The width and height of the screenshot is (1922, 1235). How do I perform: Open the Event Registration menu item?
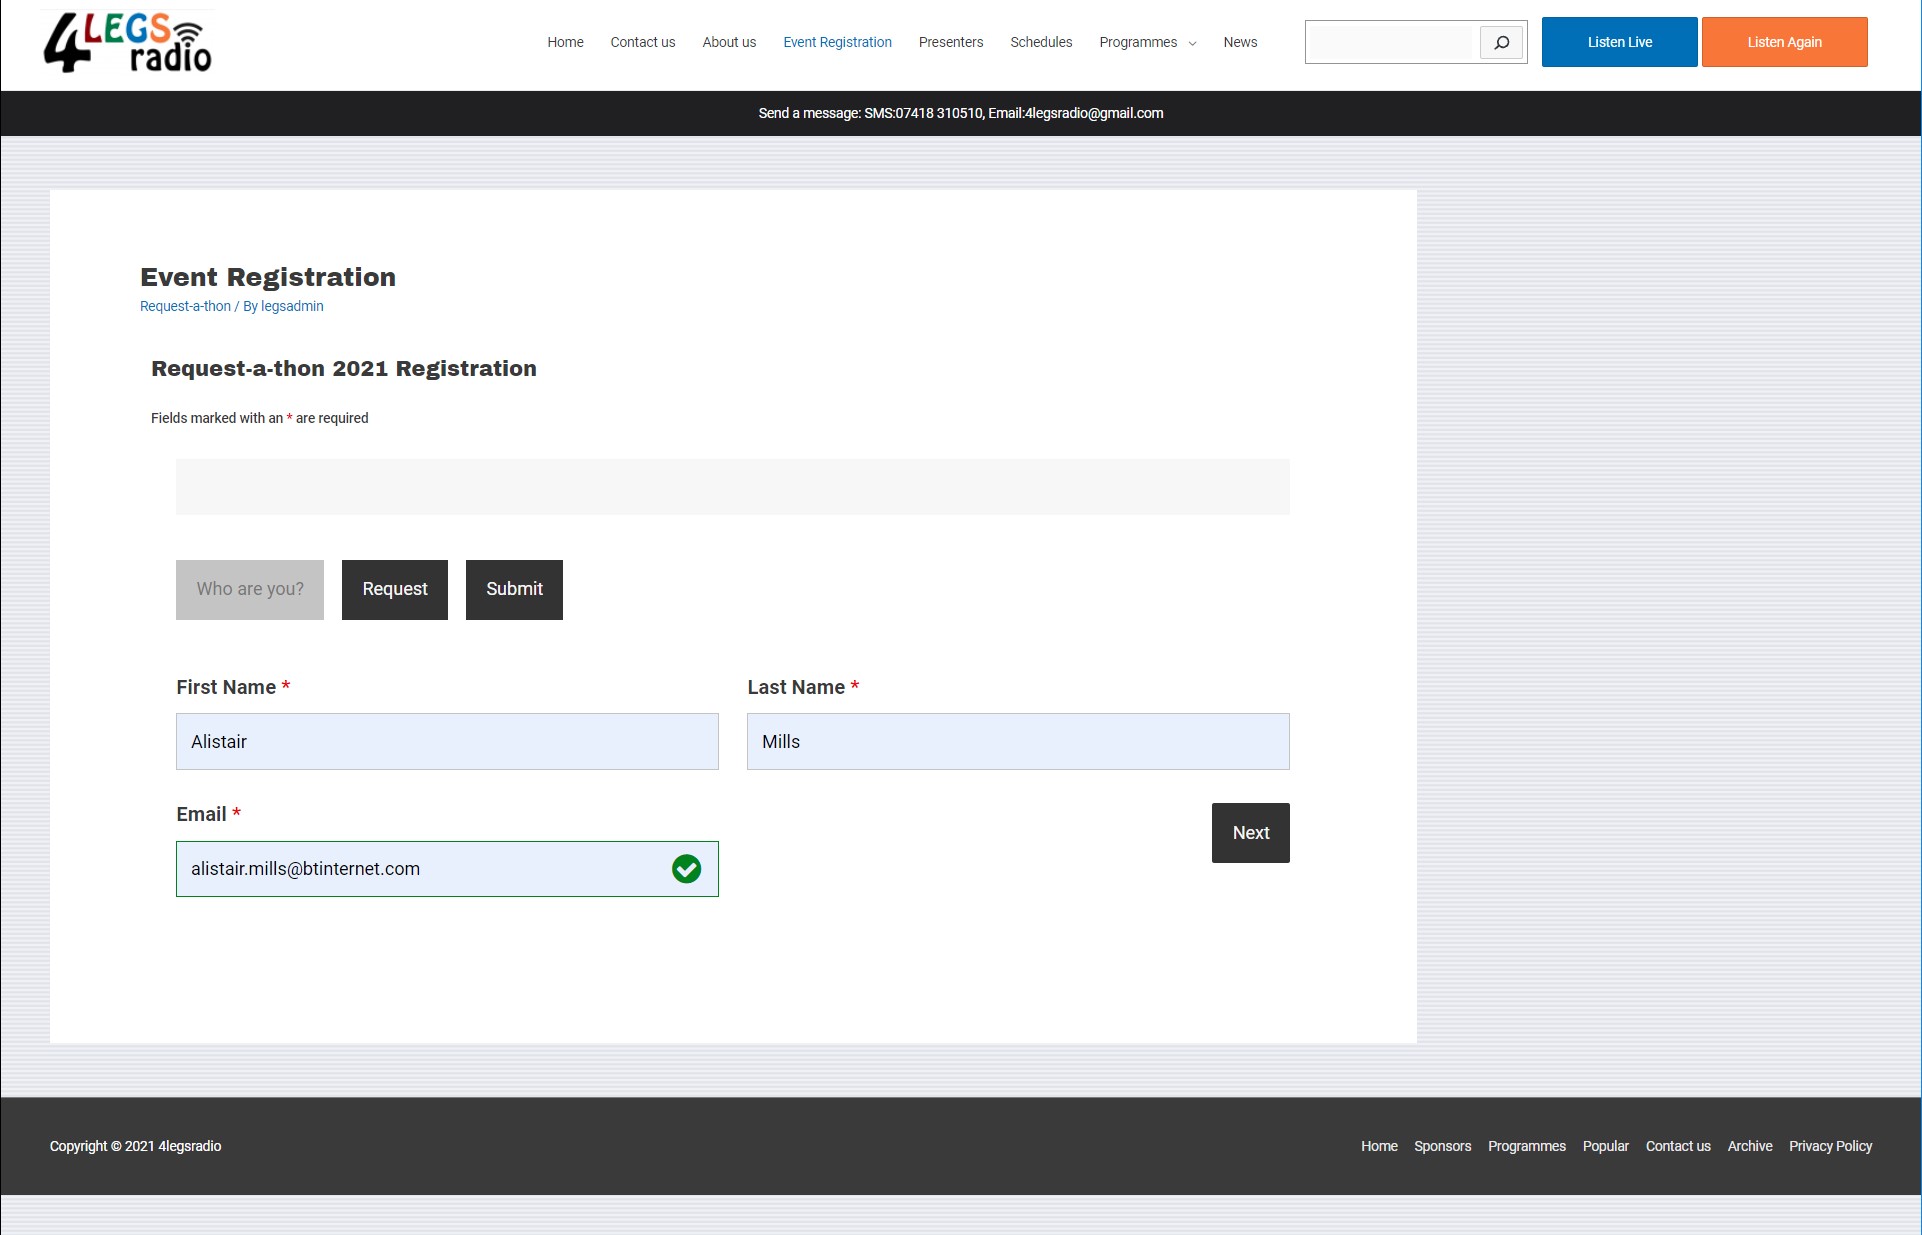coord(837,42)
